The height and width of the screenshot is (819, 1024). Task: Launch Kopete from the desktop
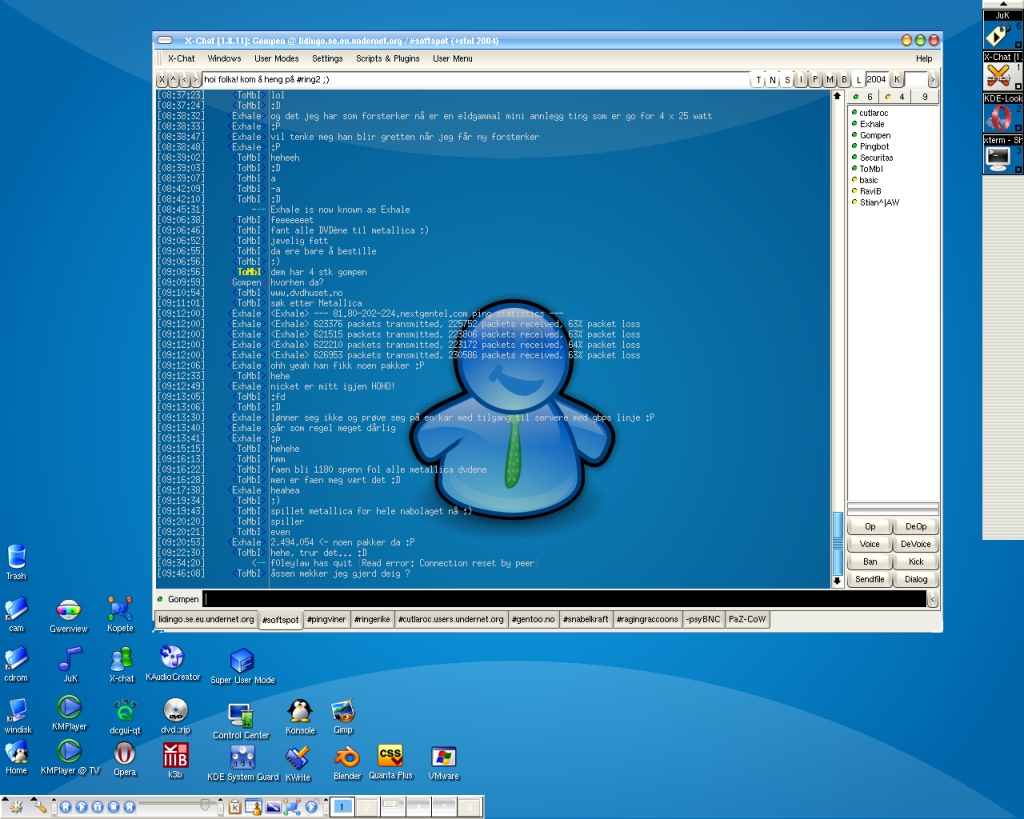120,615
